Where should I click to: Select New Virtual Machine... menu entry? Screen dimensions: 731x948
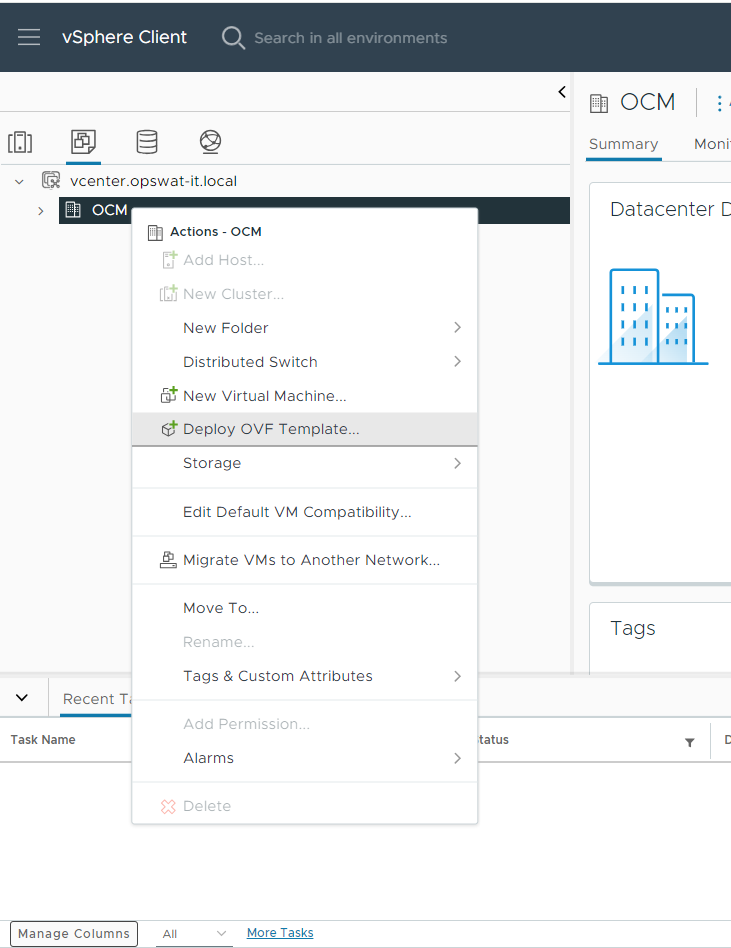pos(305,395)
